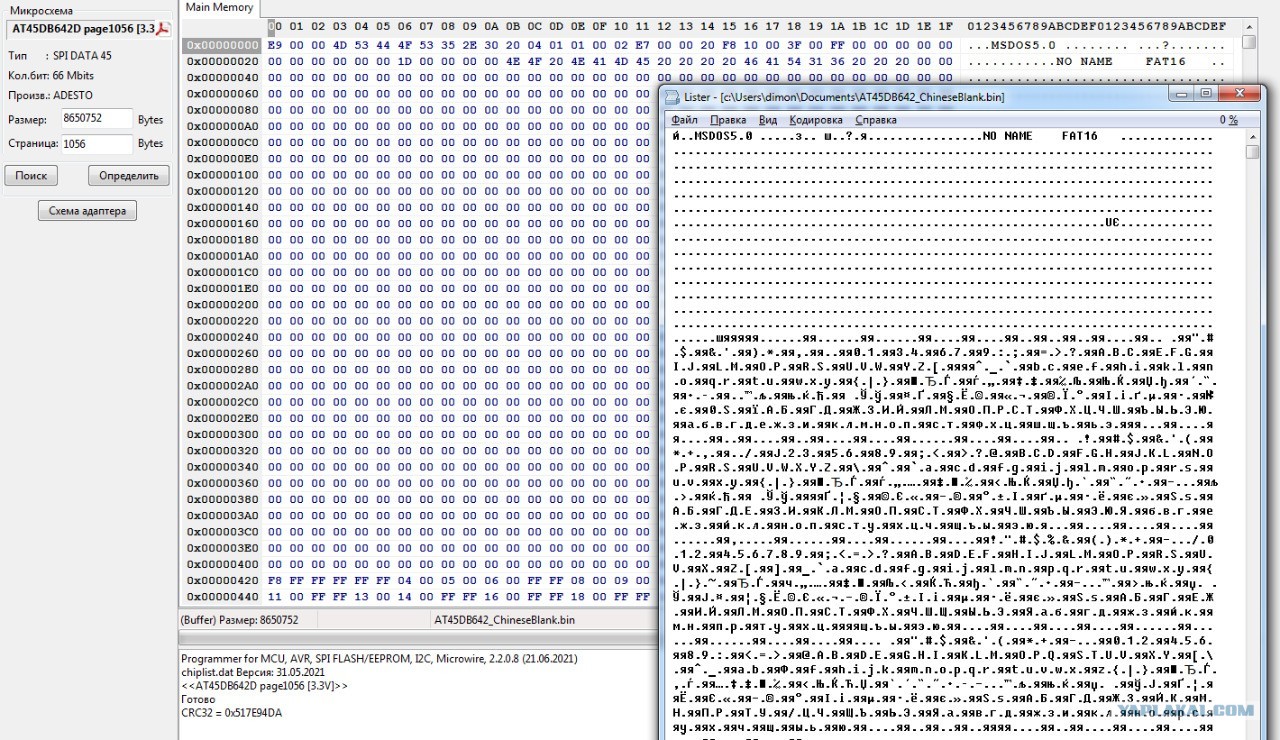Open the Справка menu in Lister
This screenshot has height=740, width=1280.
pos(875,120)
